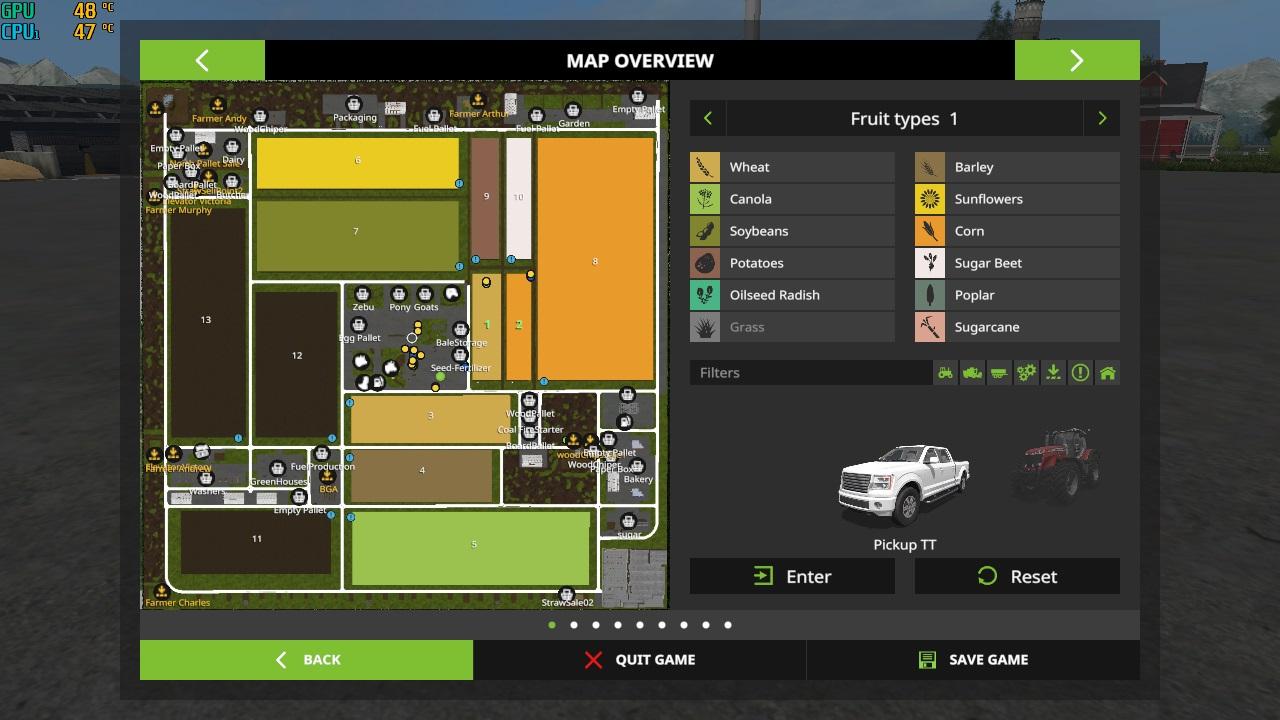Click the trailer tools filter icon
This screenshot has height=720, width=1280.
[999, 373]
